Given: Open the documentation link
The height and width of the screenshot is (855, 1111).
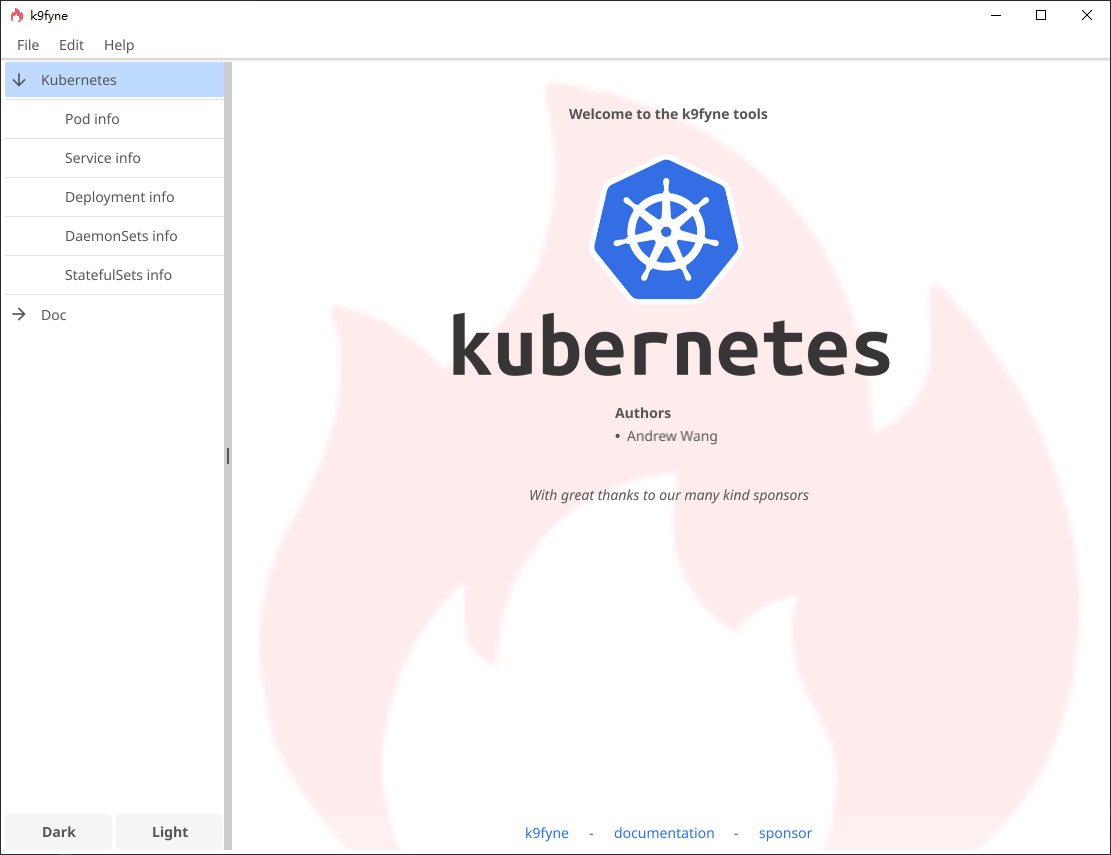Looking at the screenshot, I should (x=664, y=833).
